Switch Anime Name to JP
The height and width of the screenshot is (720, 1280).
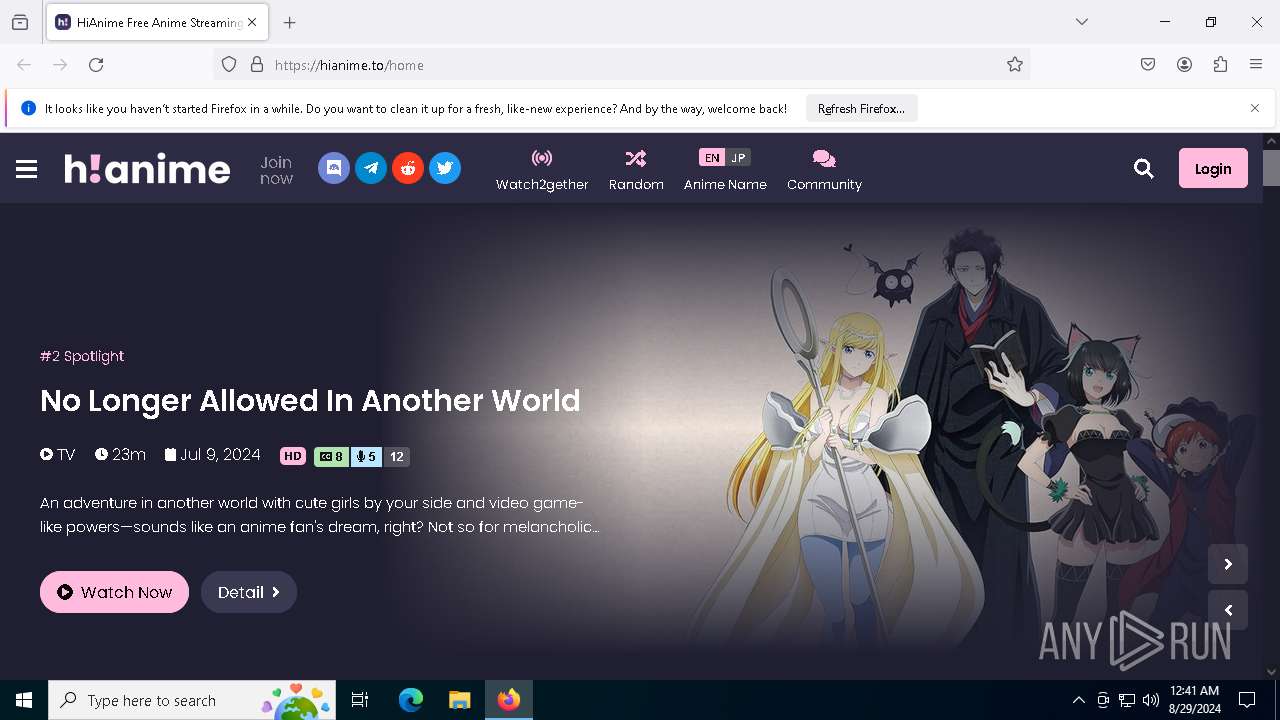click(x=738, y=158)
